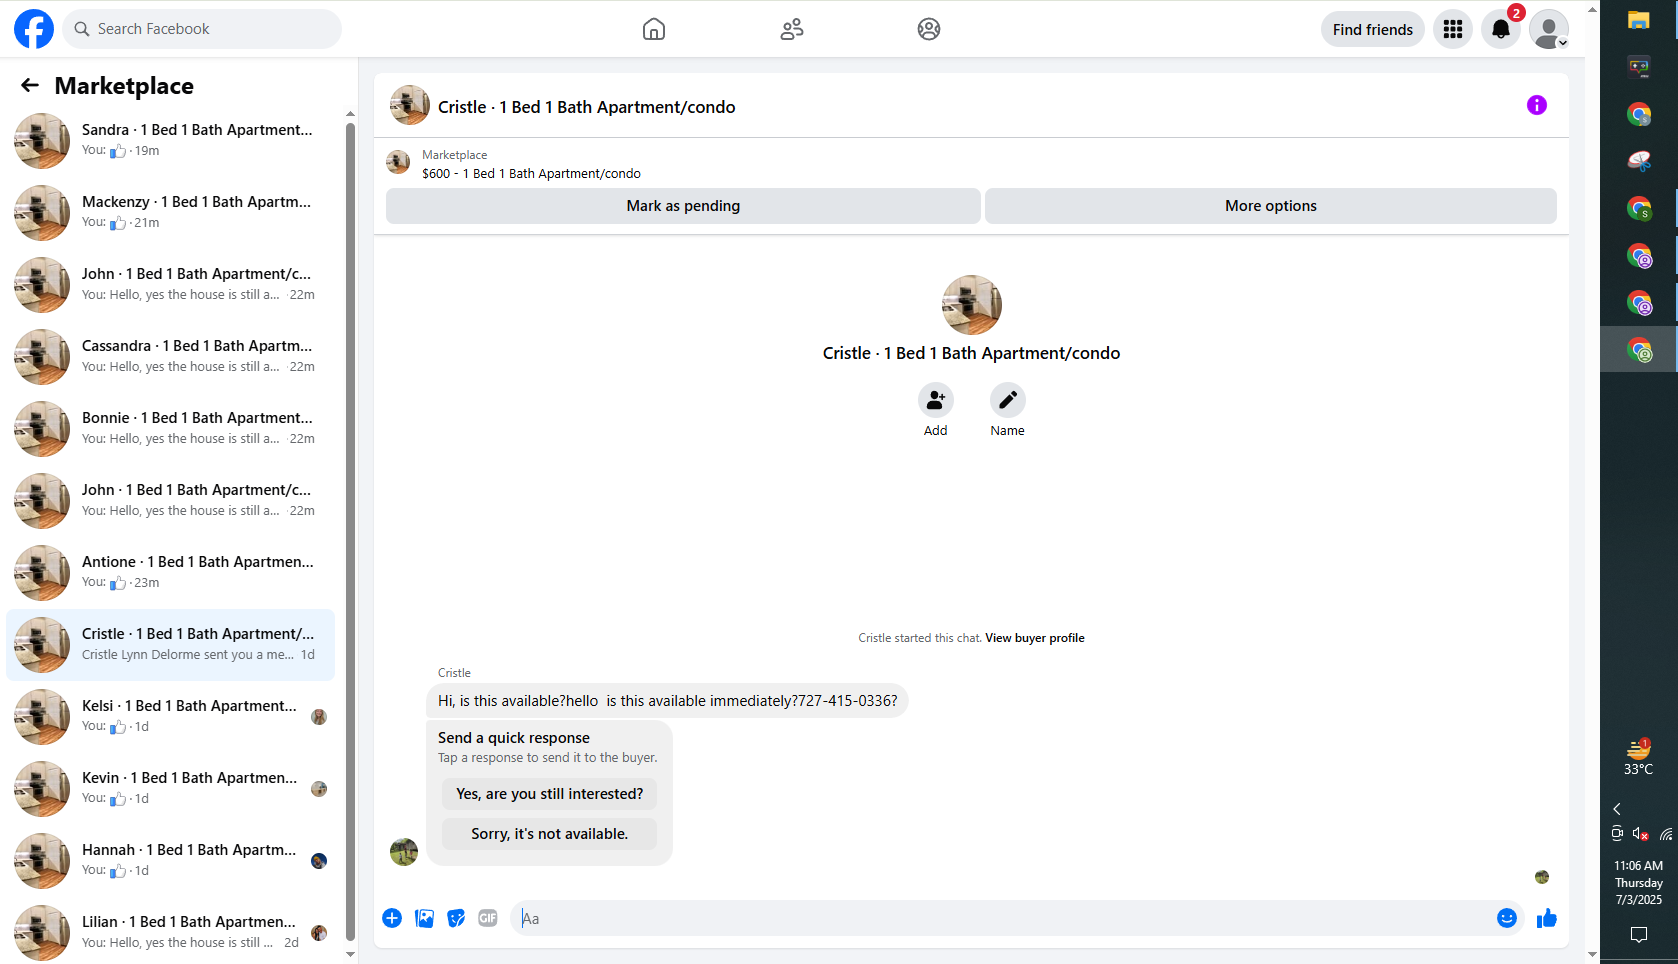Open the emoji picker
1678x964 pixels.
[1507, 918]
